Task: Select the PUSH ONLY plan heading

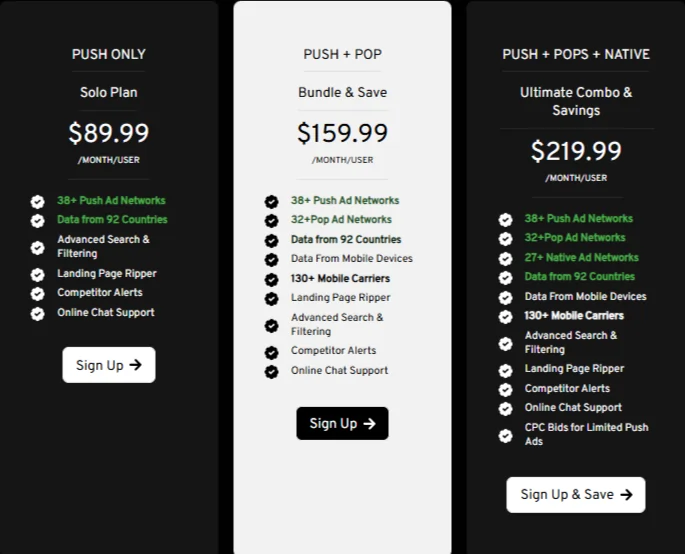Action: click(x=108, y=54)
